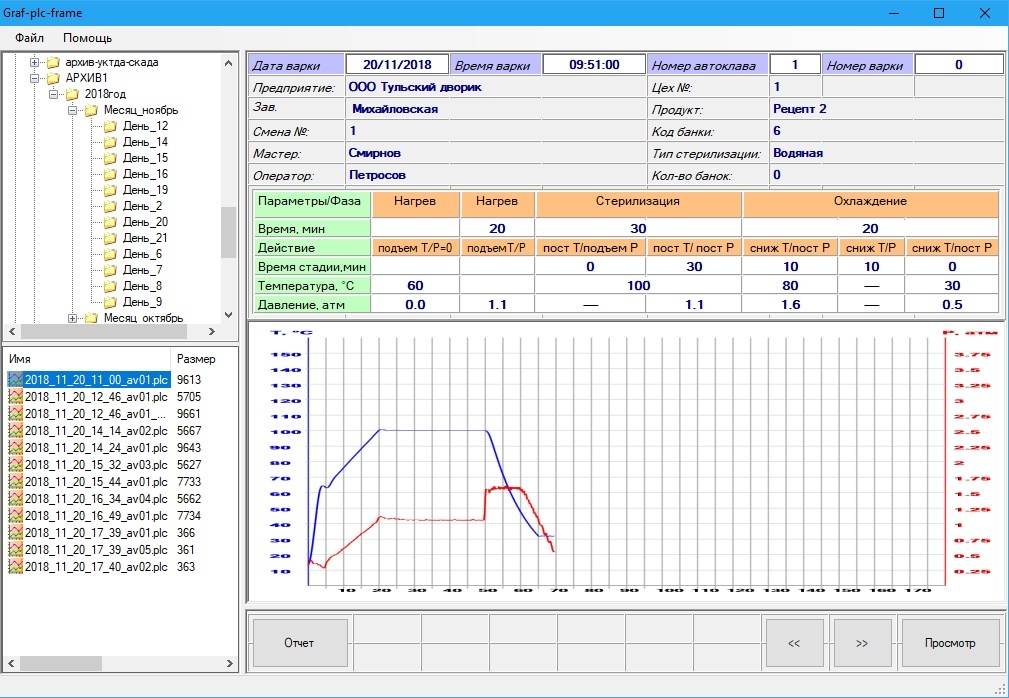Click chart icon of 2018_11_20_14_14_av02.plc
The image size is (1009, 698).
(15, 431)
